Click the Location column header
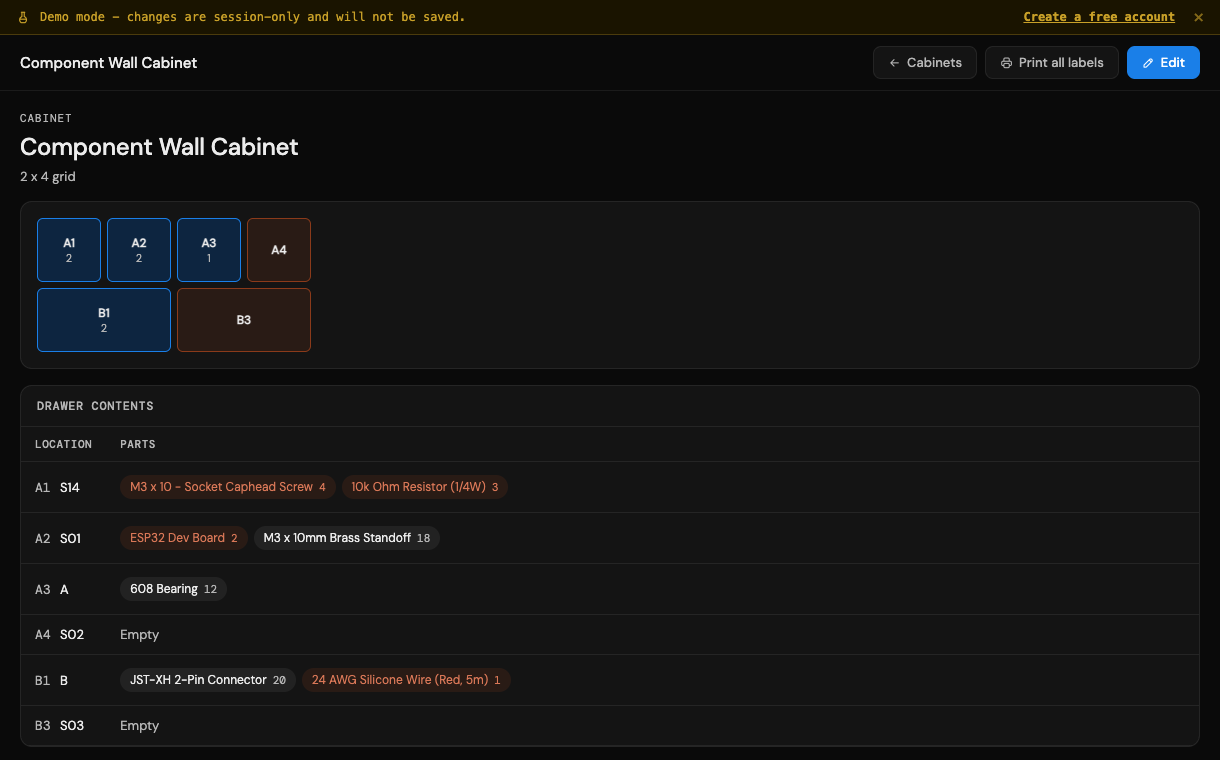This screenshot has width=1220, height=760. point(63,444)
